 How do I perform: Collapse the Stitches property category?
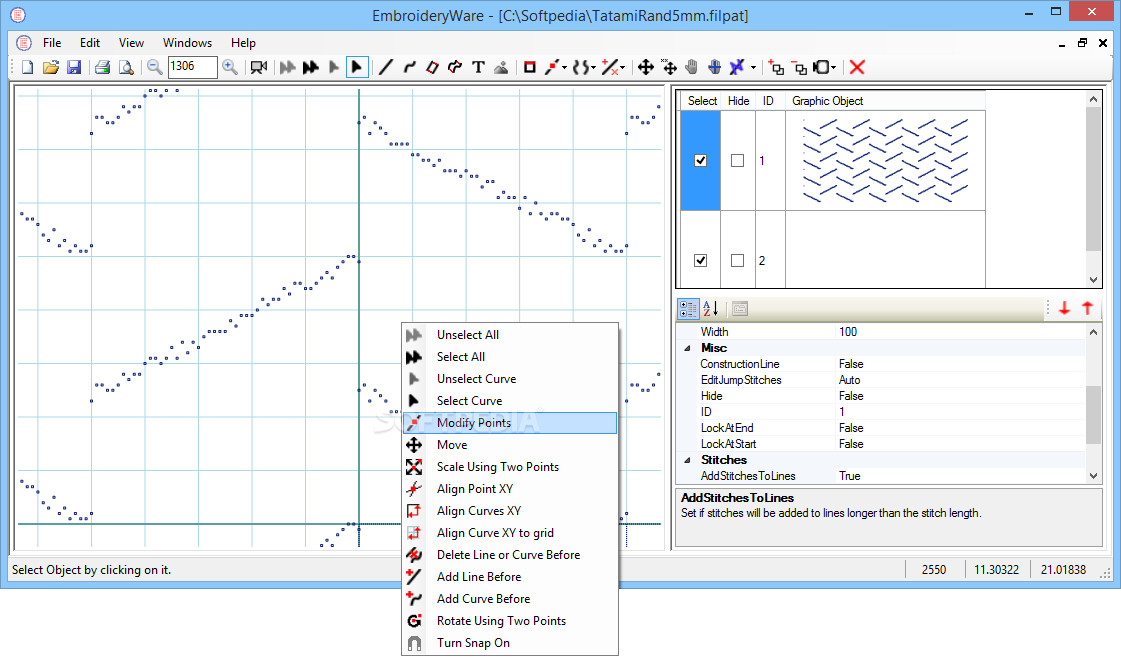pos(688,460)
